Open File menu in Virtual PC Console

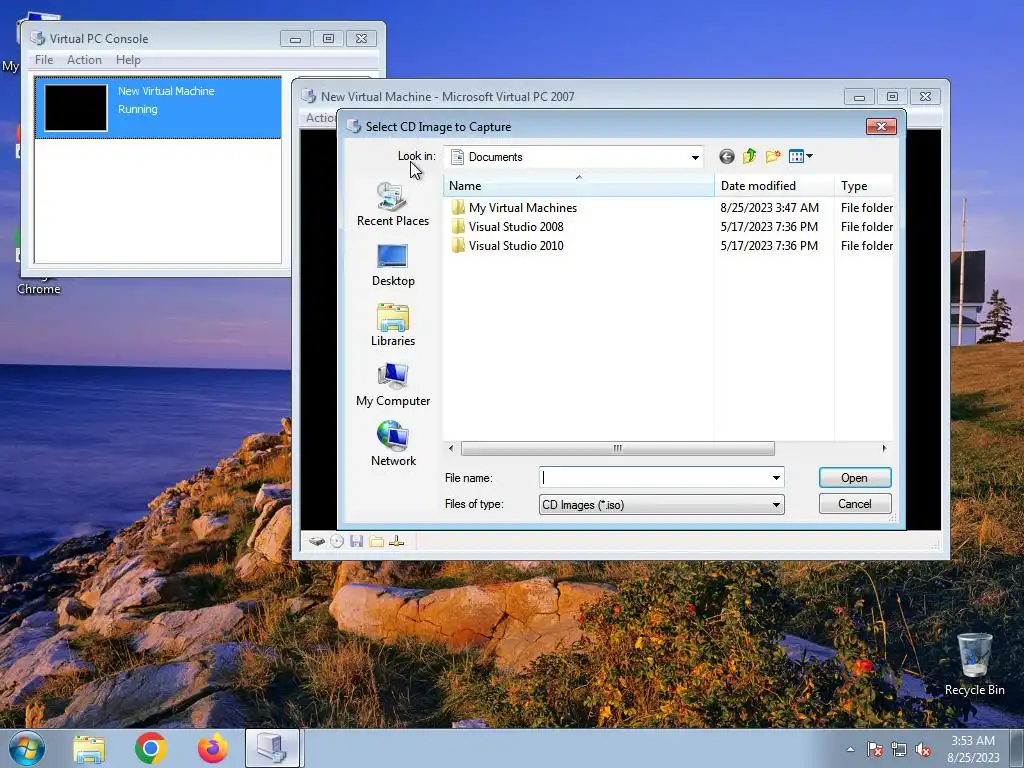44,60
